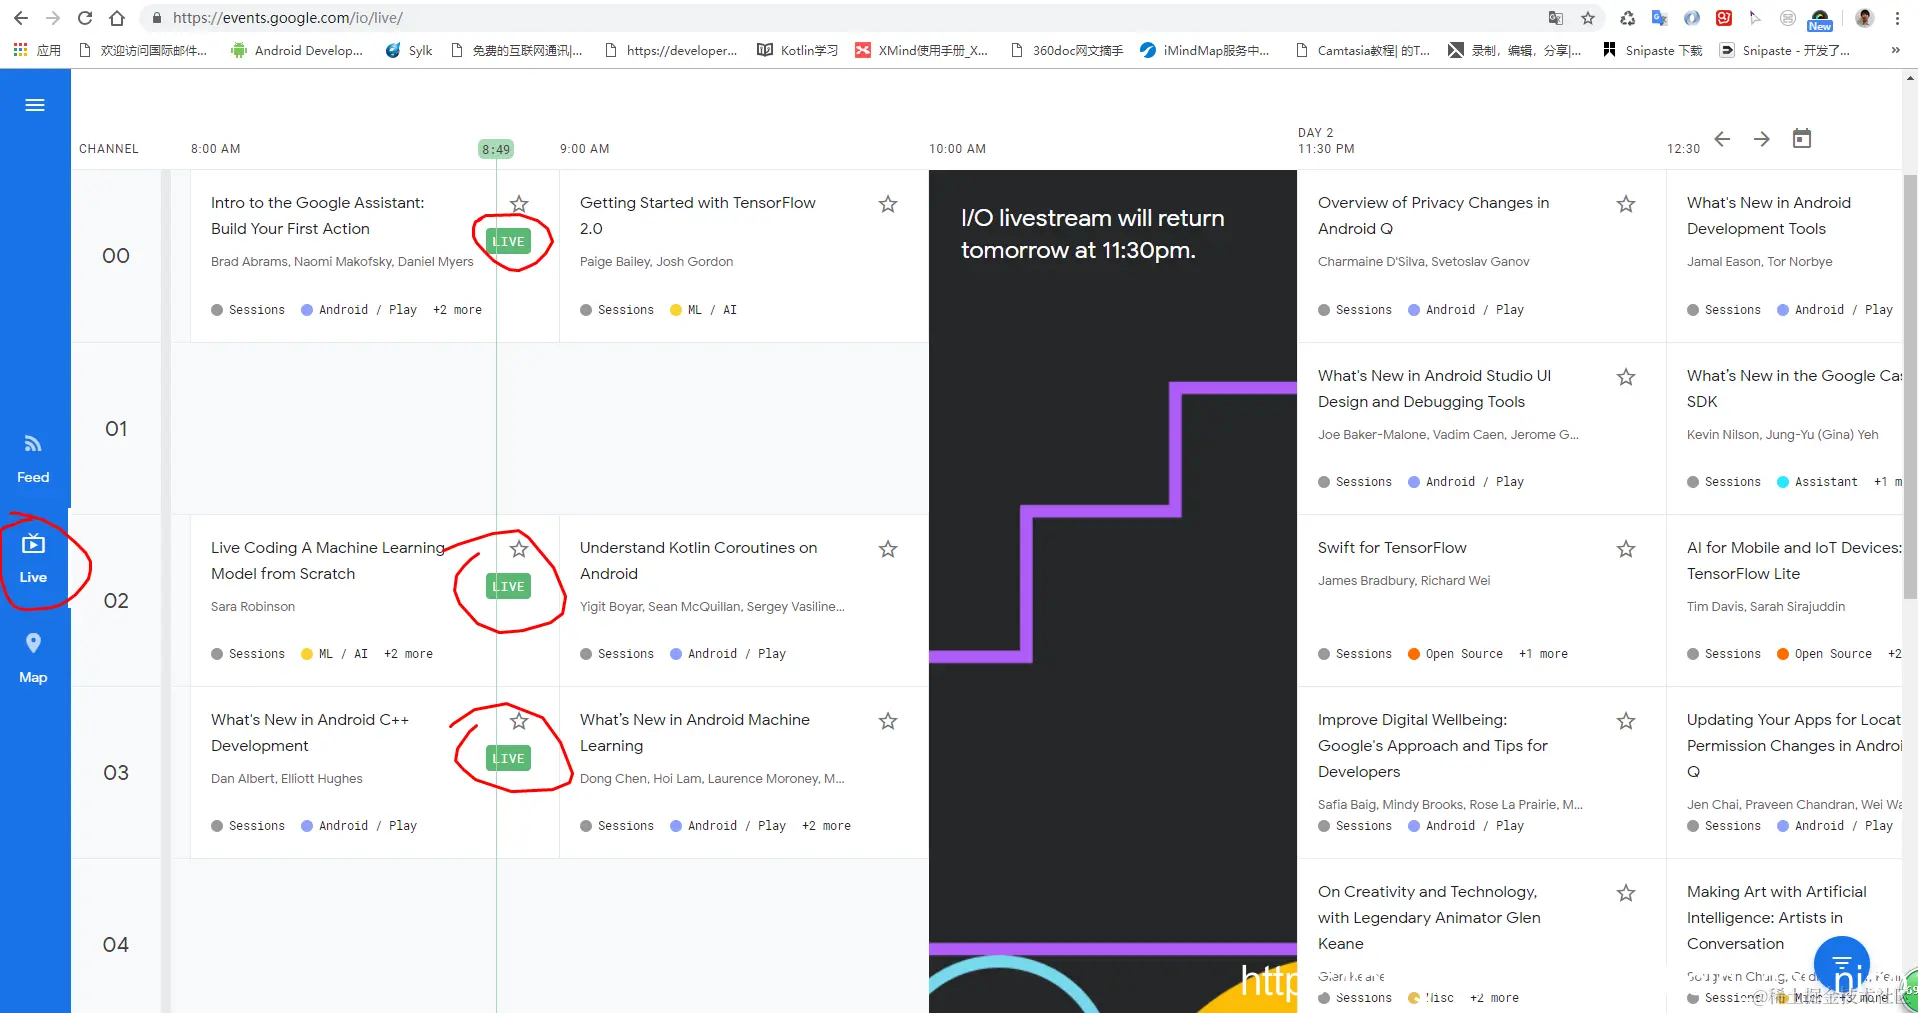Open the Map section in sidebar

click(x=33, y=658)
